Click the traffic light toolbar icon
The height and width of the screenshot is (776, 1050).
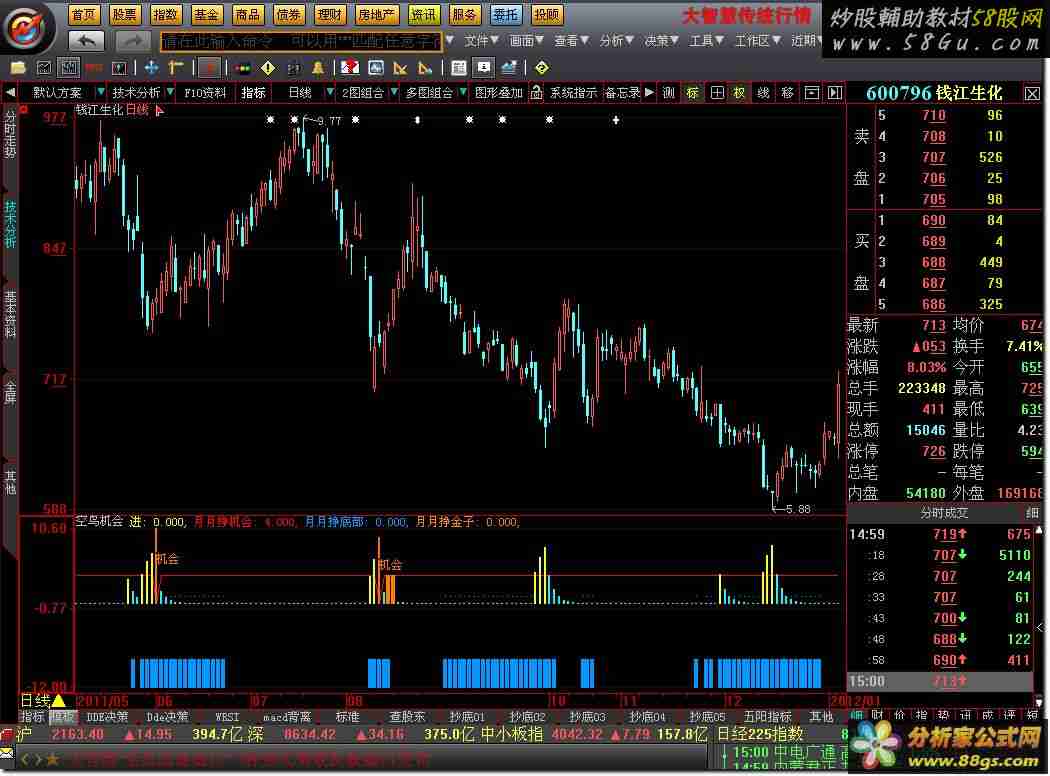(x=243, y=68)
